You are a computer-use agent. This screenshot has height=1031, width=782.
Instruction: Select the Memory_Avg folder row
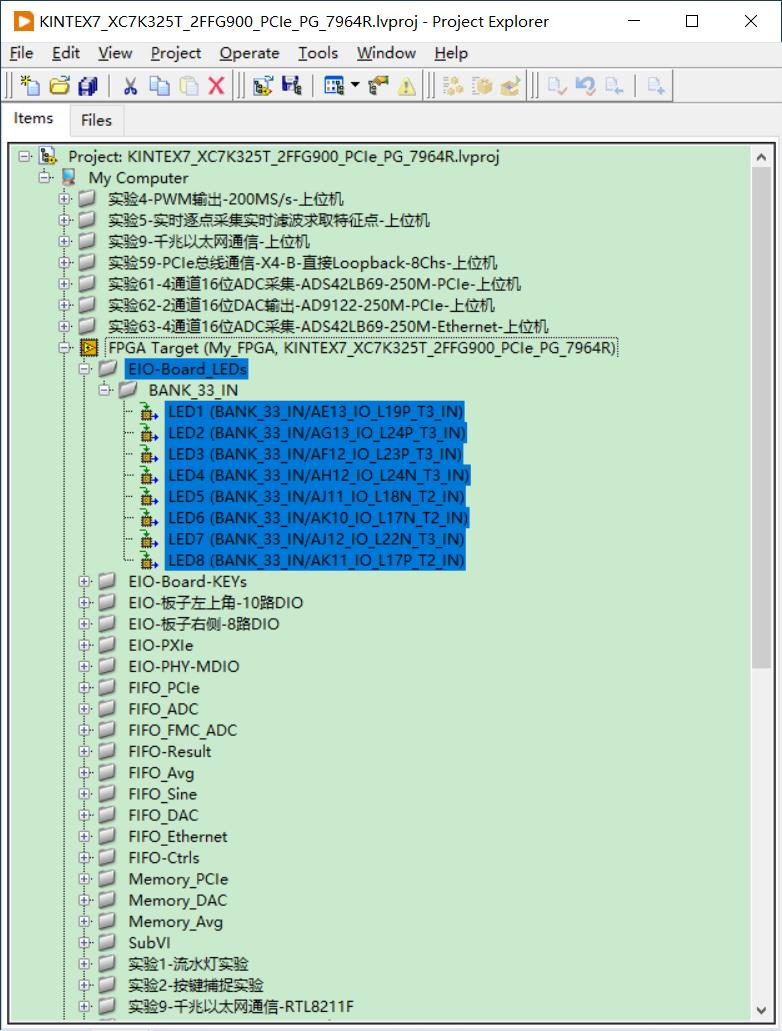(x=176, y=922)
